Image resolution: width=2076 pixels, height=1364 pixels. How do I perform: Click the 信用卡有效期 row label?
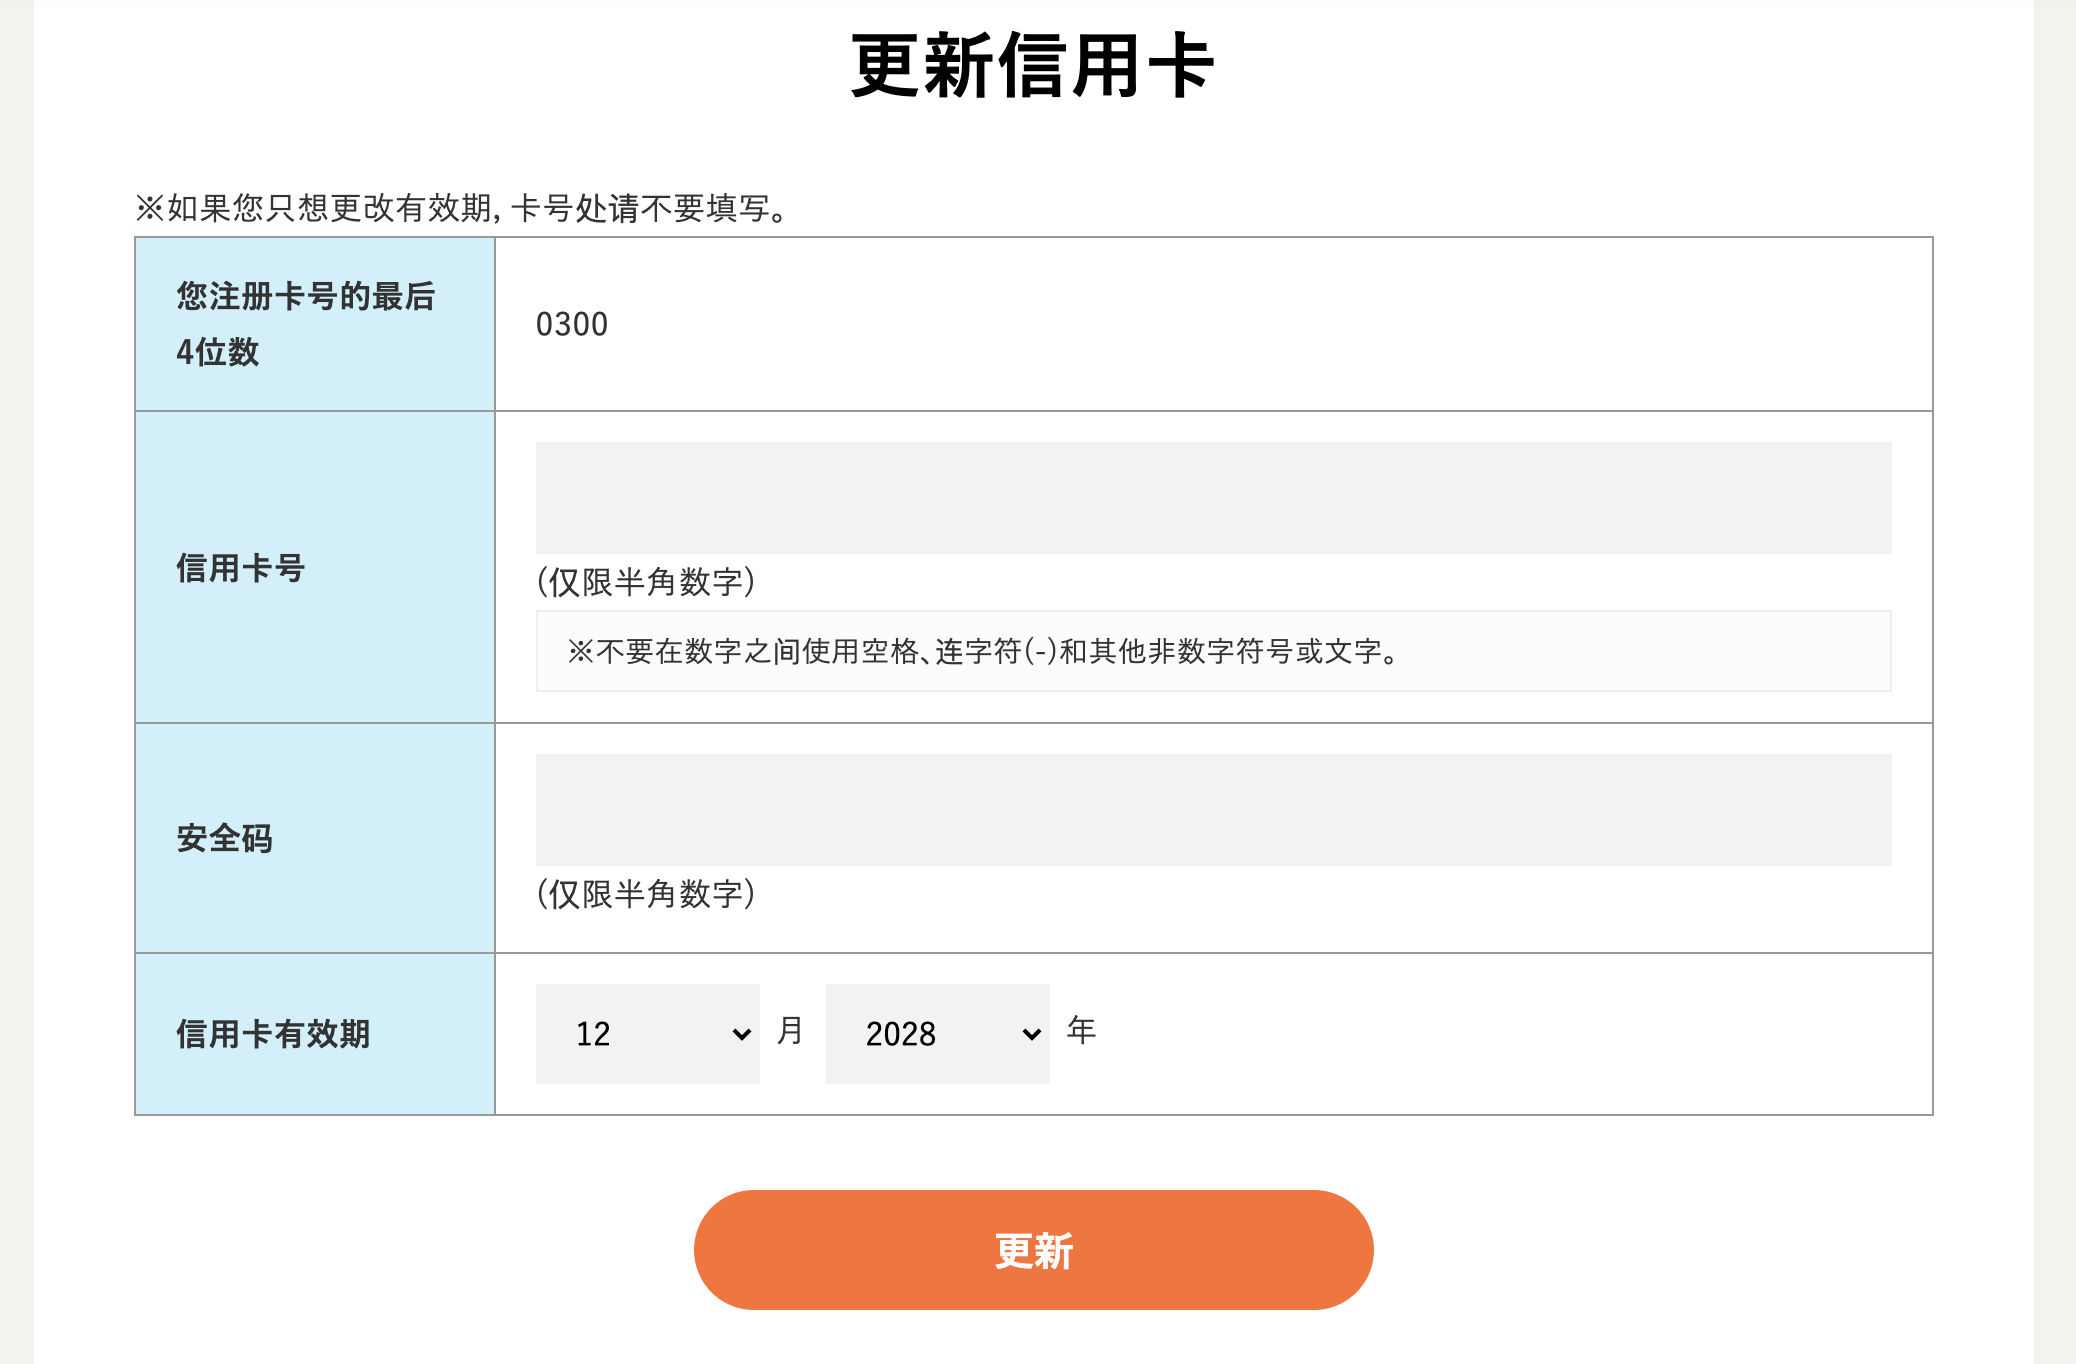pos(273,1034)
